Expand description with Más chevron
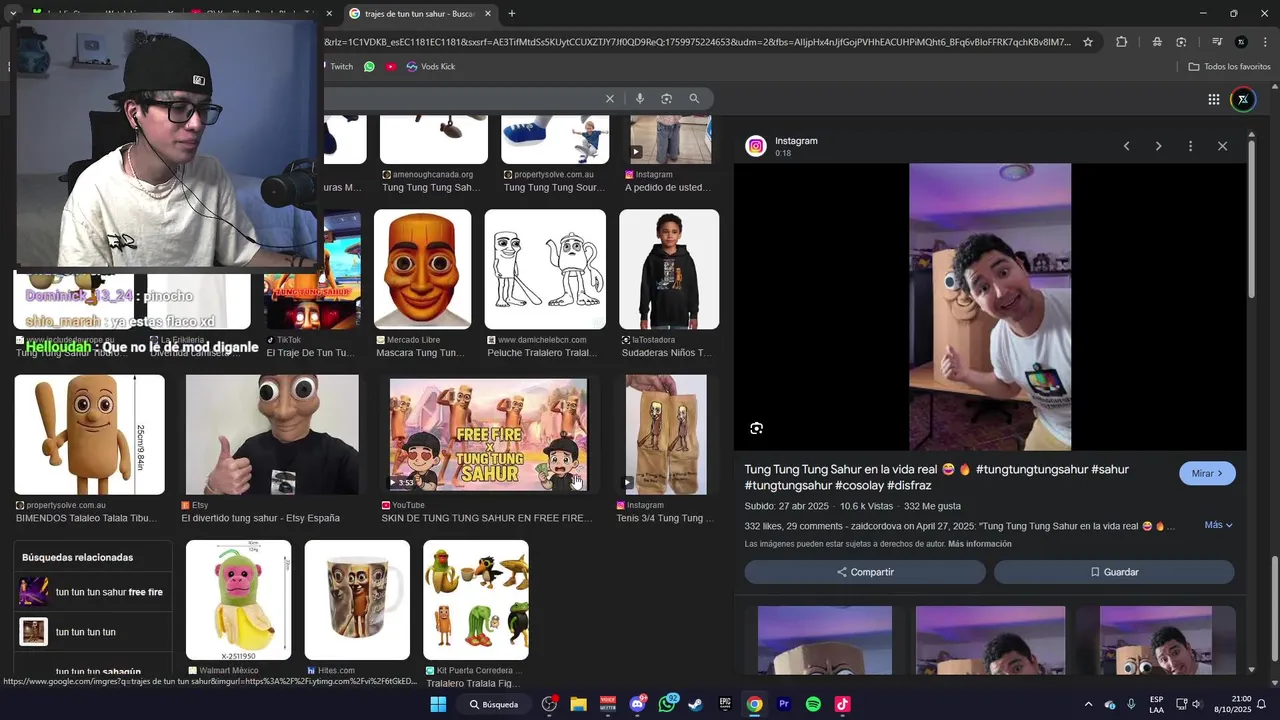 [1219, 525]
